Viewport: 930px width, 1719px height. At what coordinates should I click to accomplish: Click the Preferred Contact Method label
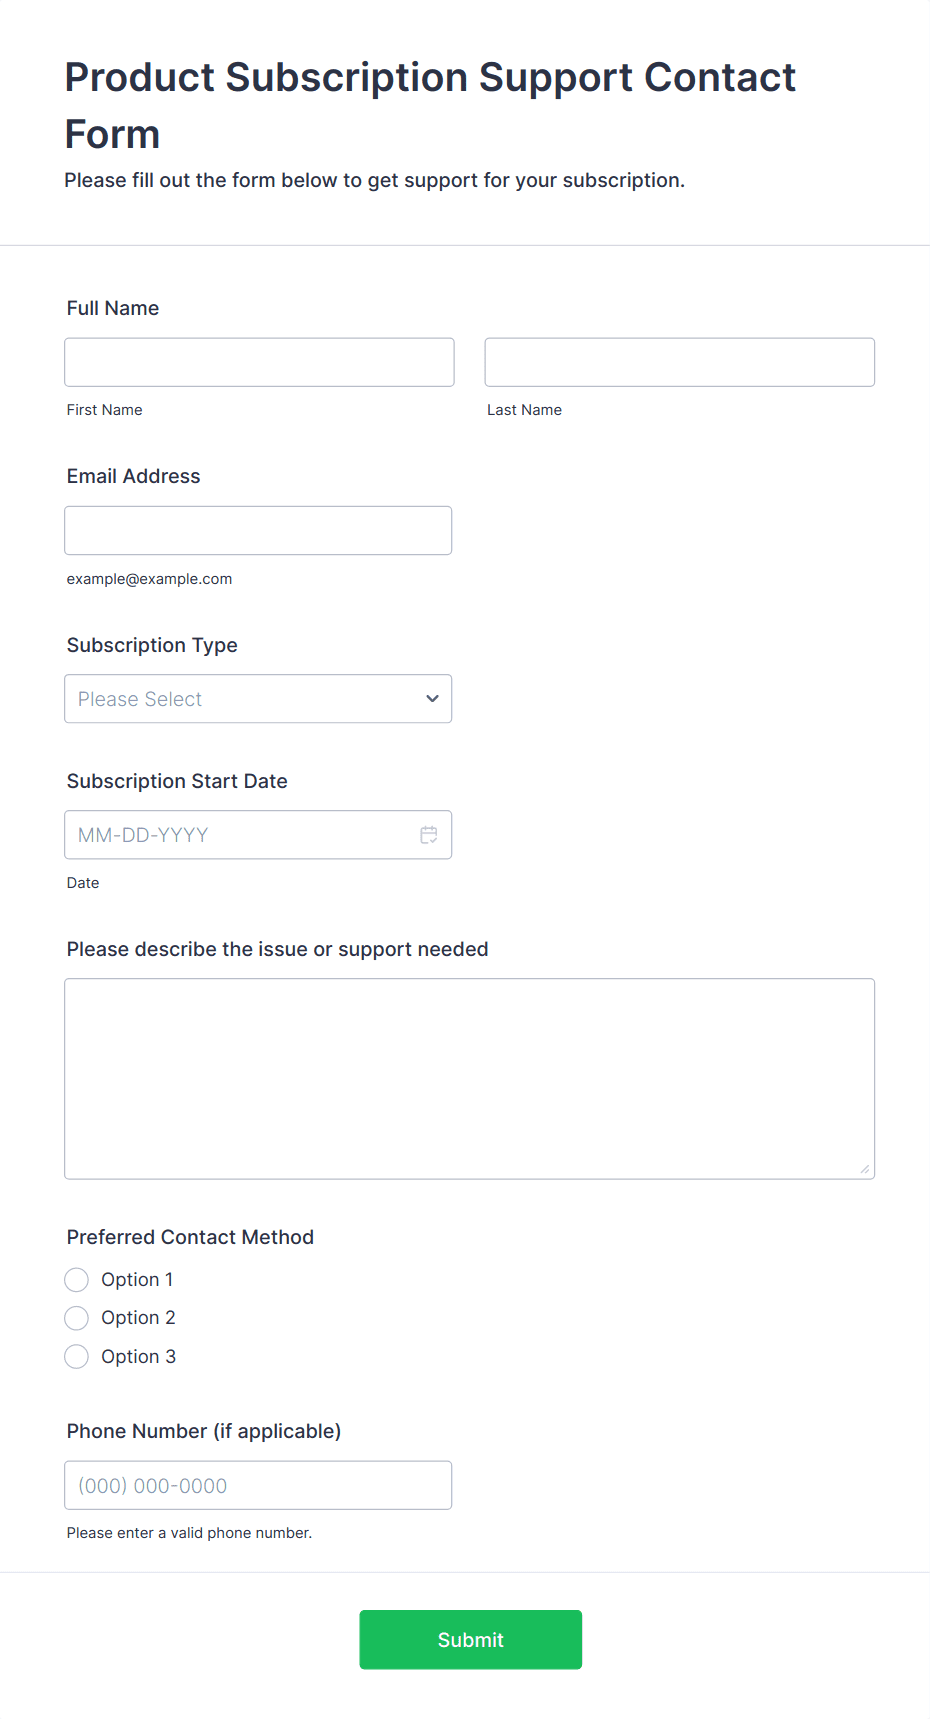[190, 1237]
